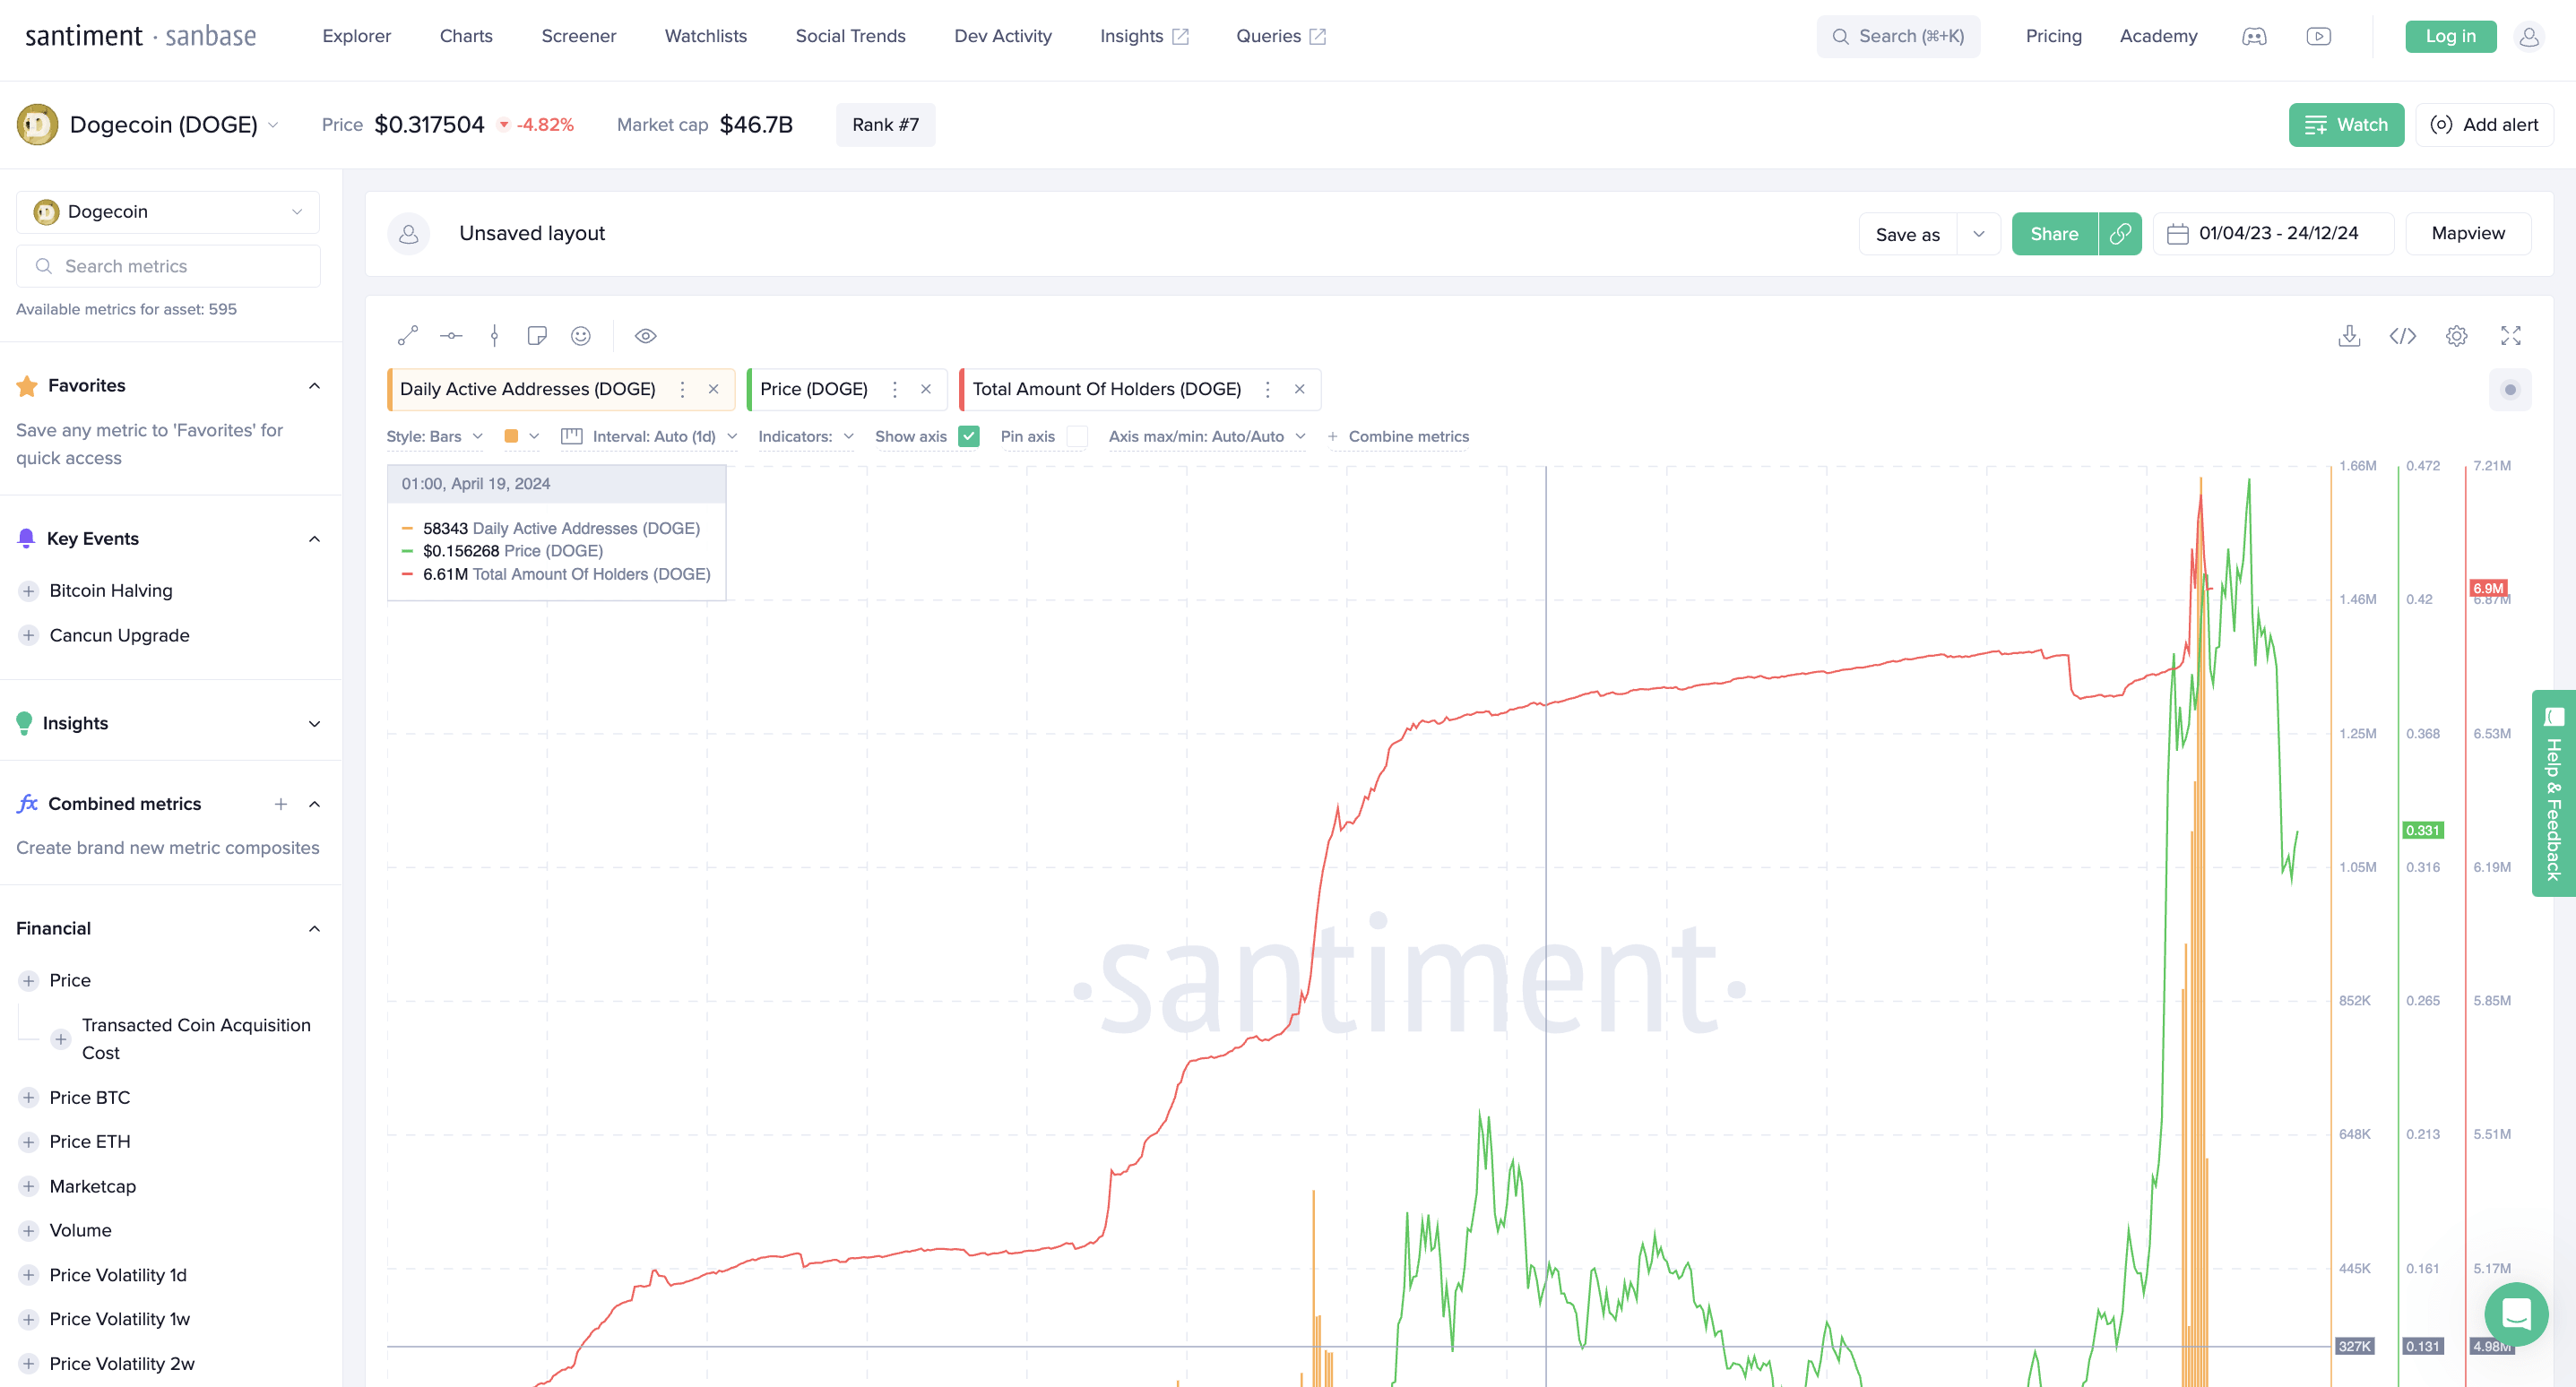Enable the Pin axis checkbox
Screen dimensions: 2576x1387
[1077, 437]
